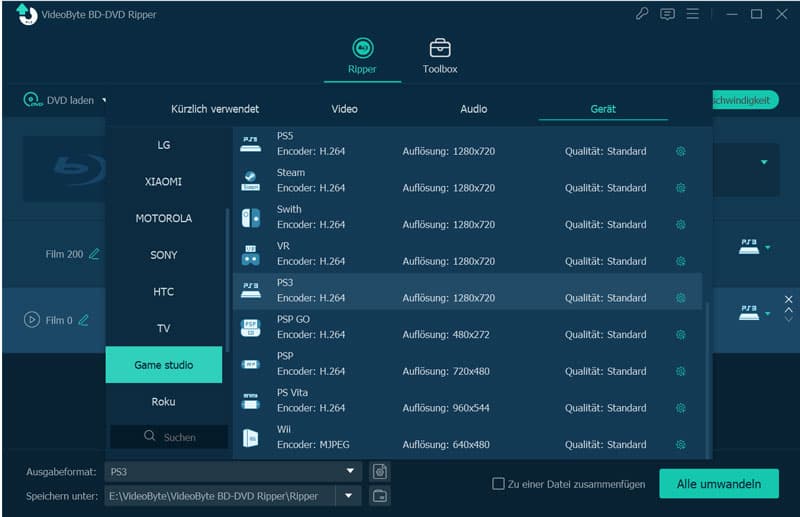Select the Game studio category
The width and height of the screenshot is (800, 517).
tap(164, 365)
